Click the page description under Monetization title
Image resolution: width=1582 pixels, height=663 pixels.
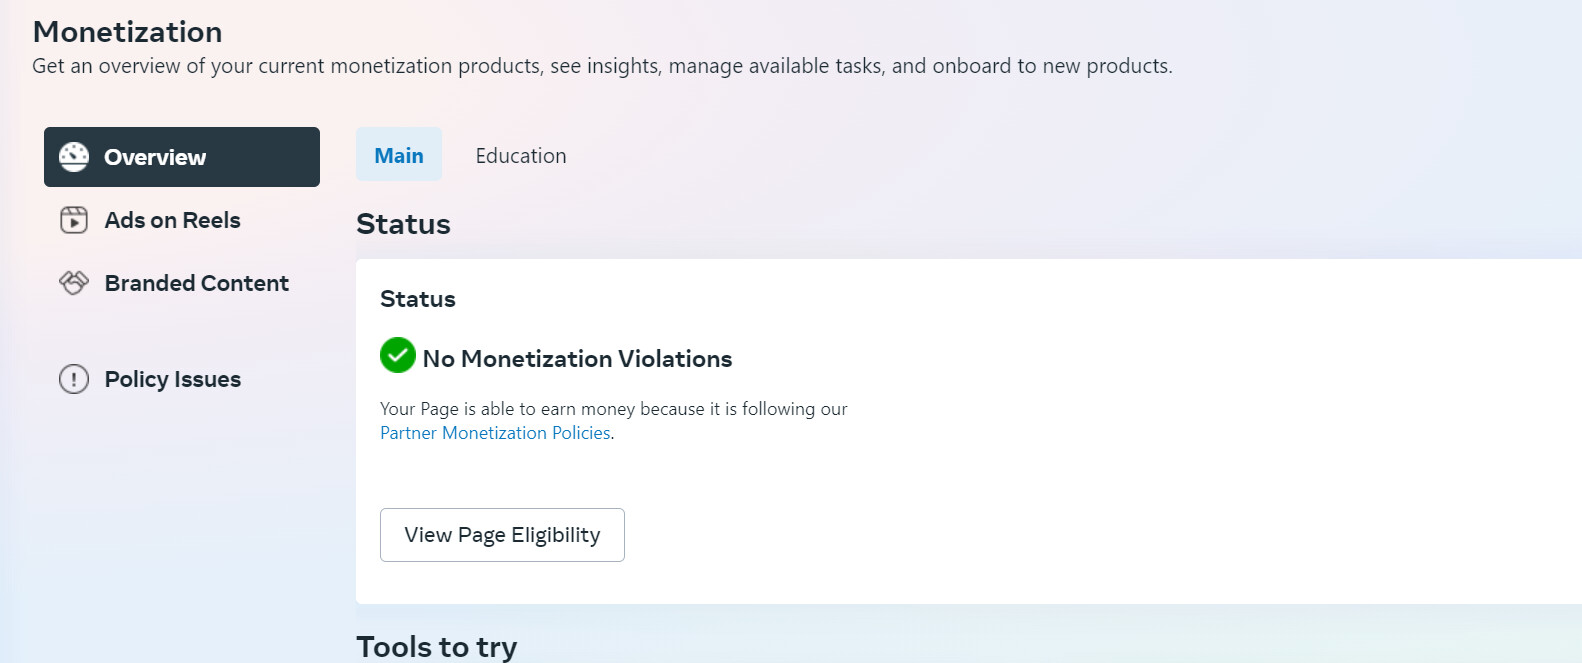click(x=602, y=66)
